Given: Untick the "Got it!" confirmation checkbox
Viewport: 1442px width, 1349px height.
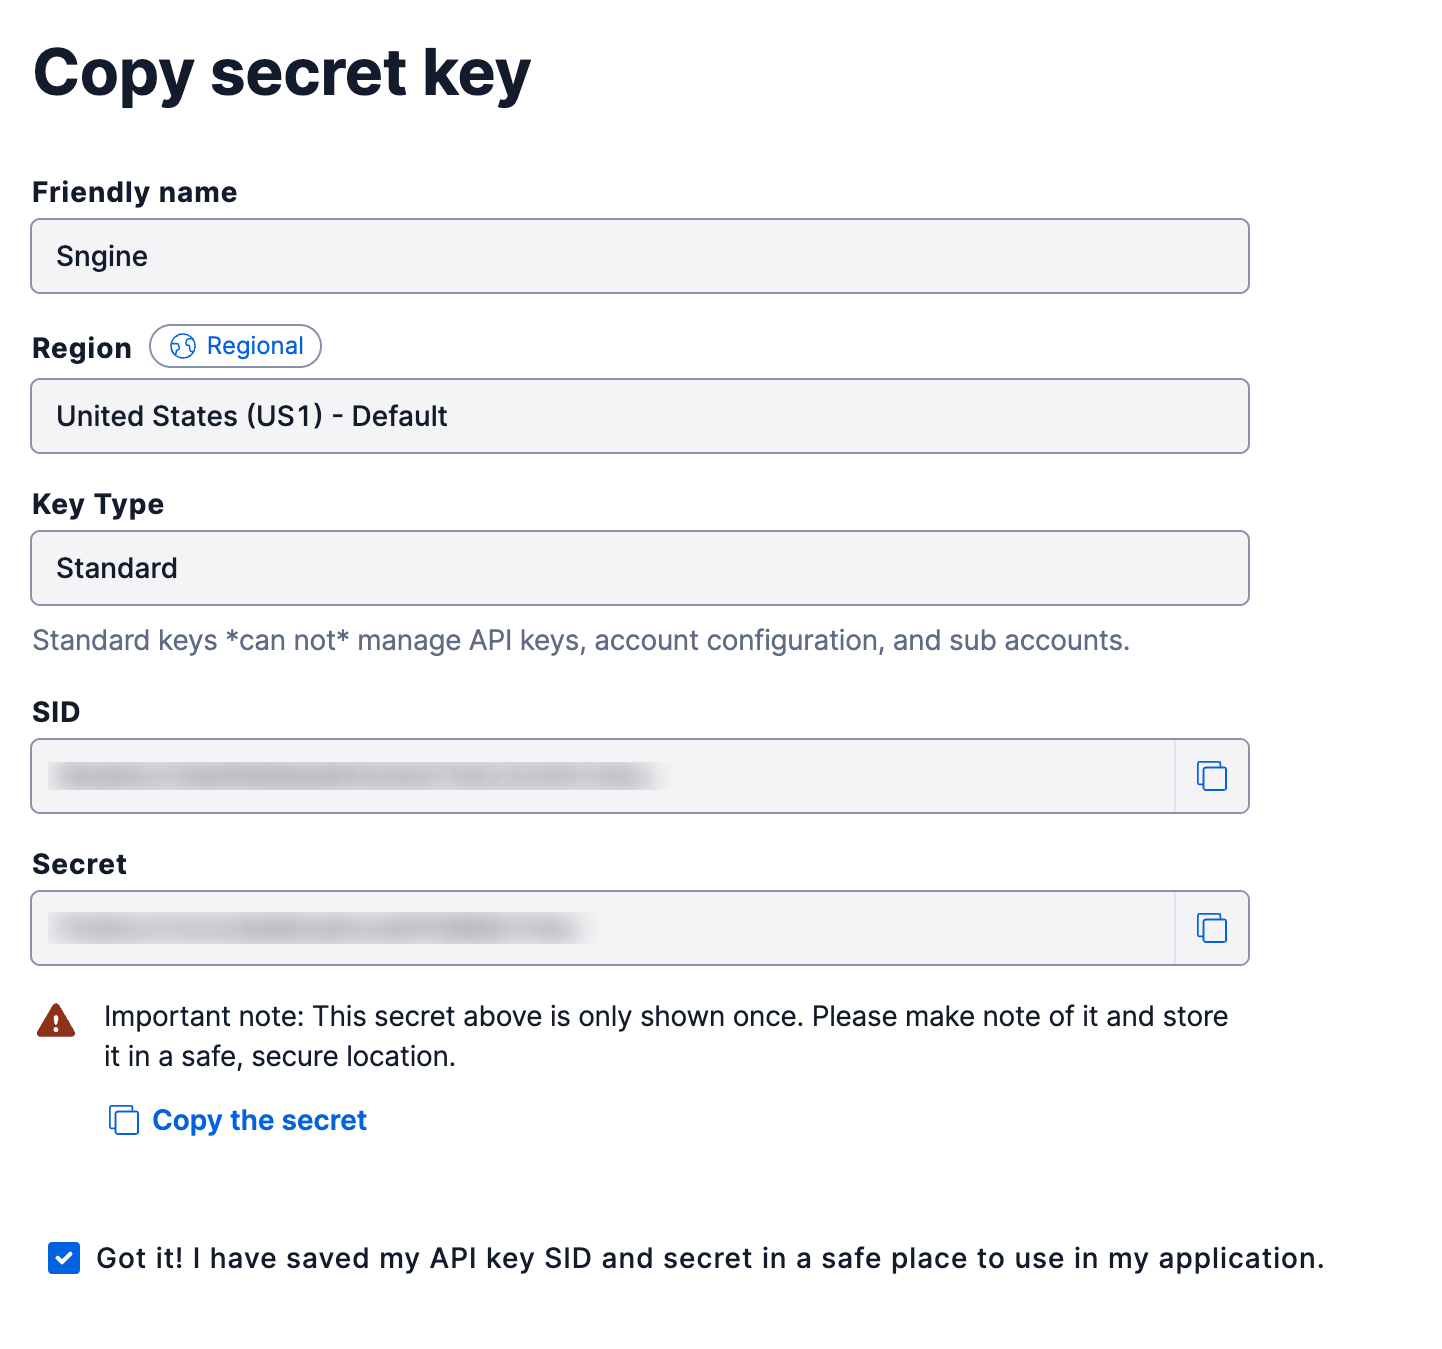Looking at the screenshot, I should (x=64, y=1258).
